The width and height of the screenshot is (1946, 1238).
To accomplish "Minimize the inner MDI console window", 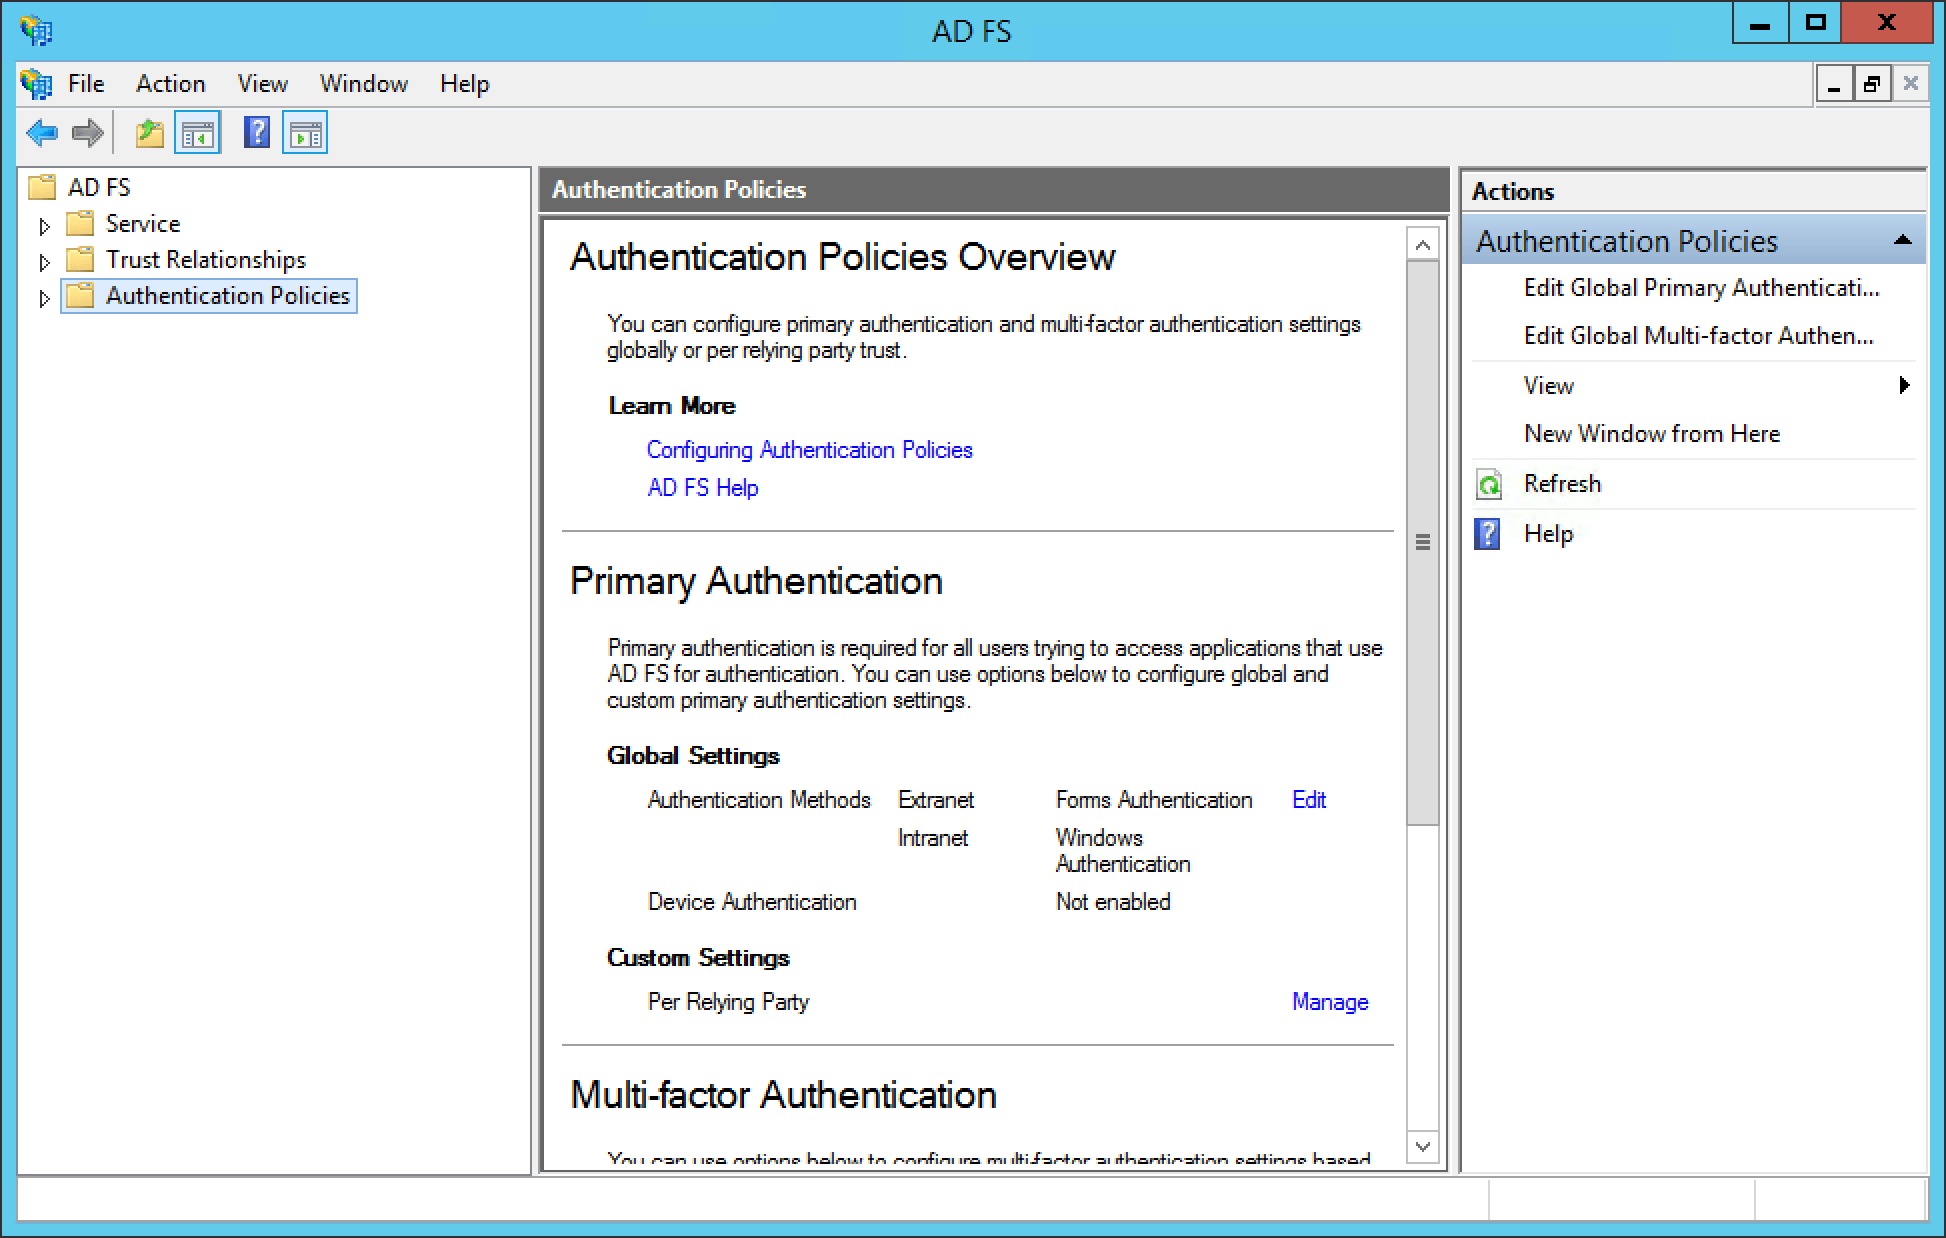I will pyautogui.click(x=1833, y=85).
